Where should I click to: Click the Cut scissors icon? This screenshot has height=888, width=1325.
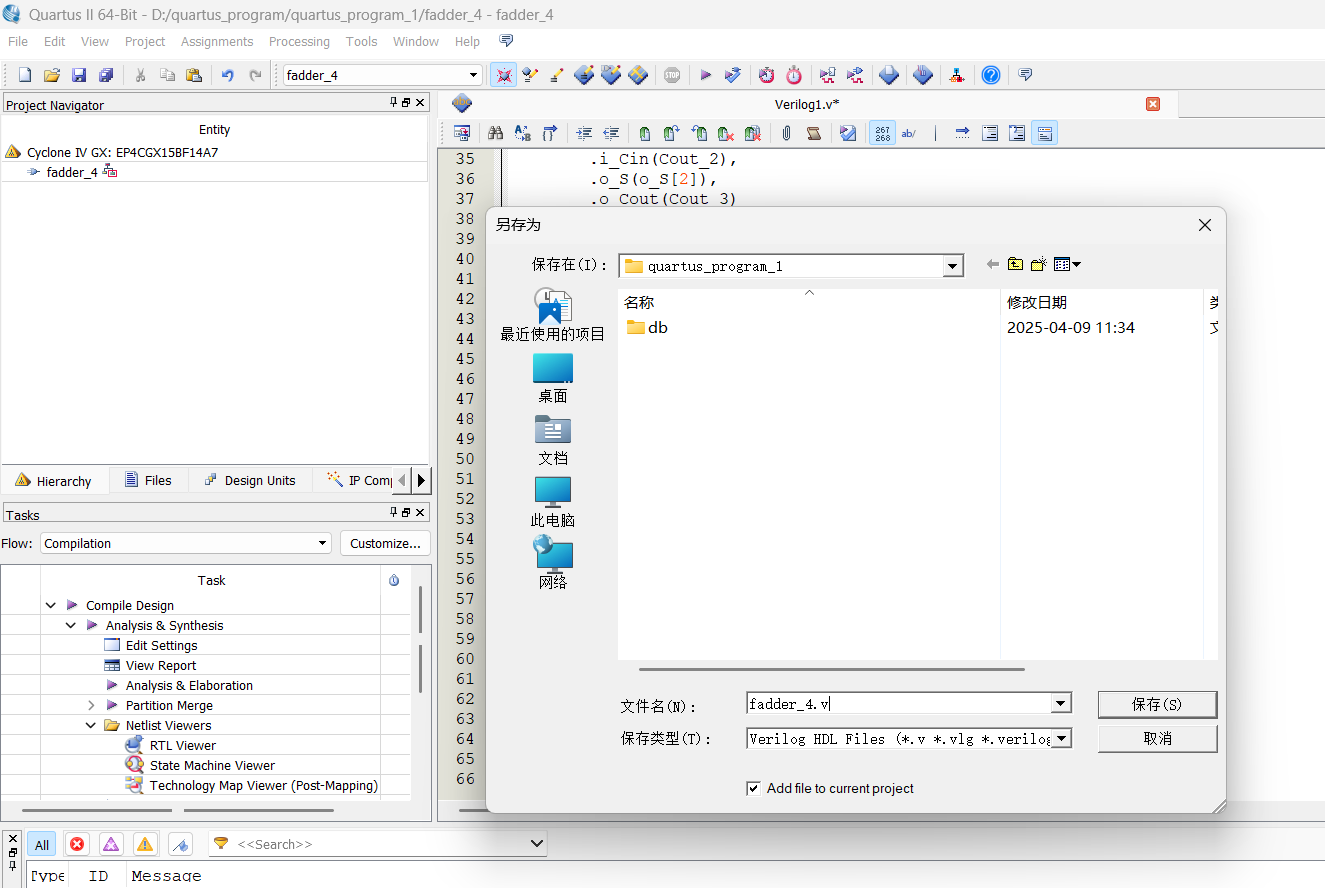(x=140, y=75)
